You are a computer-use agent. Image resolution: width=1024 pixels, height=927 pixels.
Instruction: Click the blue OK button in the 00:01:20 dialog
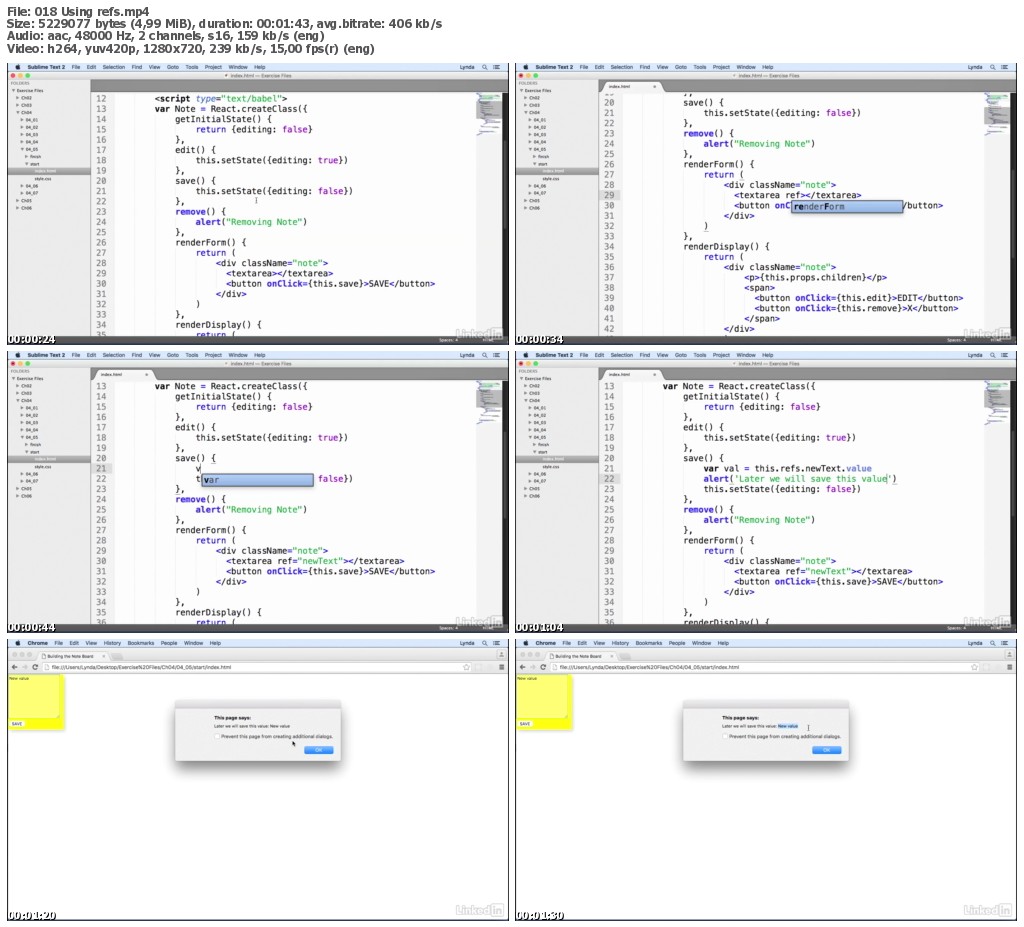[x=319, y=750]
